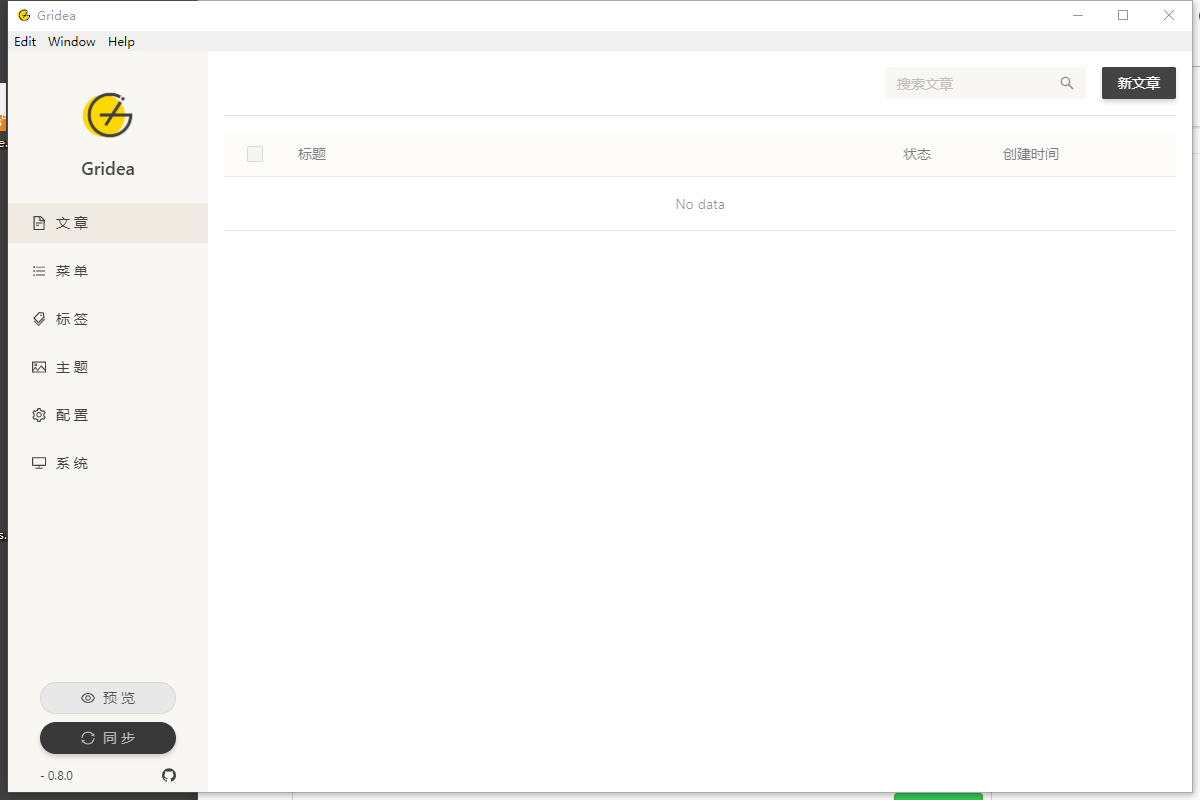The image size is (1200, 800).
Task: Sync the site with 同步 button
Action: click(x=107, y=738)
